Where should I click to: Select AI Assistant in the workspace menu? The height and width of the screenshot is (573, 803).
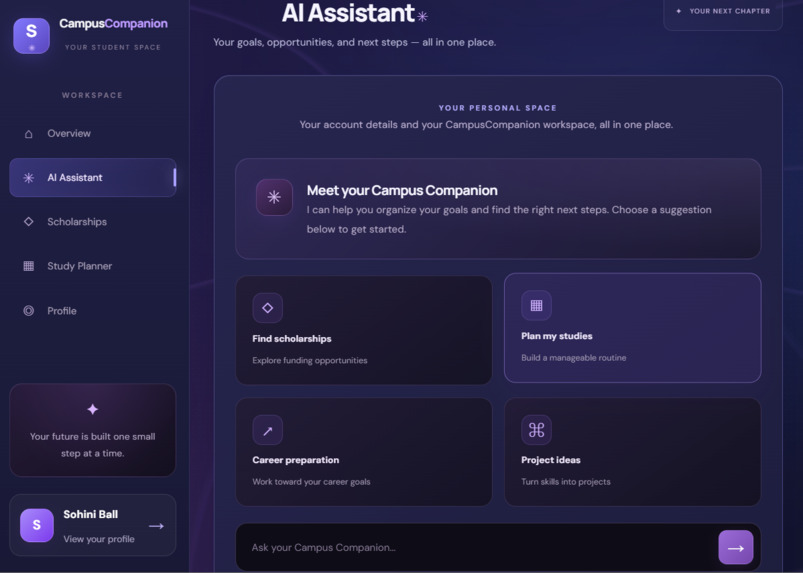click(x=93, y=178)
